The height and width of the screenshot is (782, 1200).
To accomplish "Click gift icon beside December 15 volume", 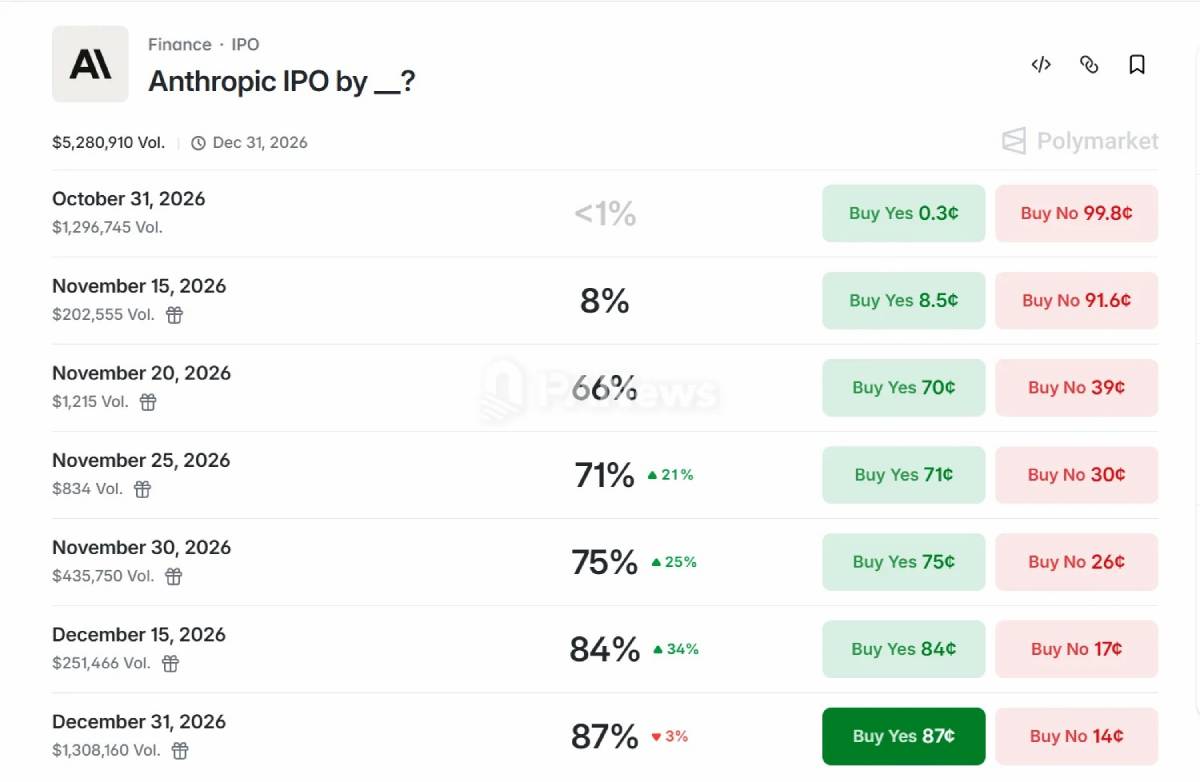I will click(171, 663).
